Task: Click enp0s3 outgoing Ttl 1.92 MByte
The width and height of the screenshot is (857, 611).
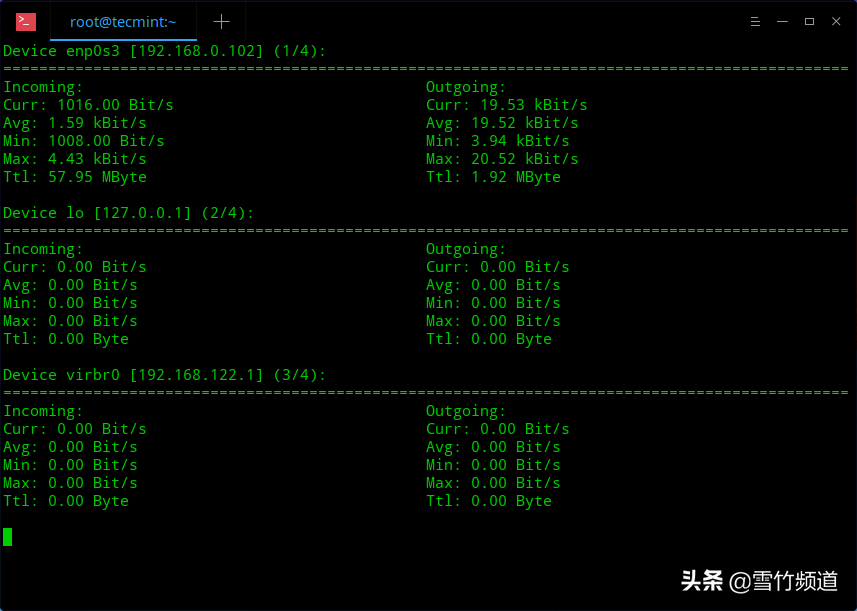Action: point(493,177)
